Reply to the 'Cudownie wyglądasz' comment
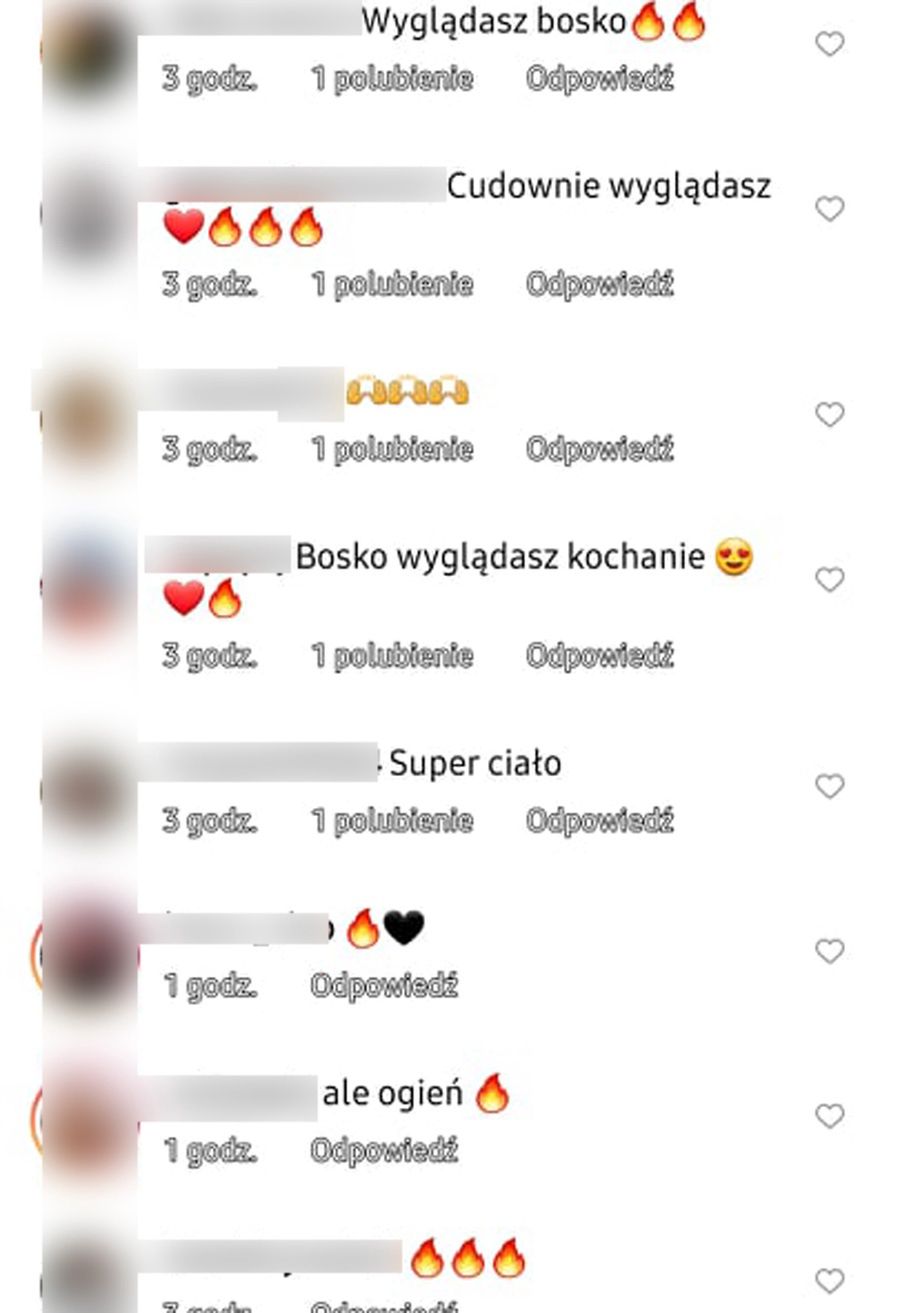The width and height of the screenshot is (900, 1313). click(x=600, y=285)
